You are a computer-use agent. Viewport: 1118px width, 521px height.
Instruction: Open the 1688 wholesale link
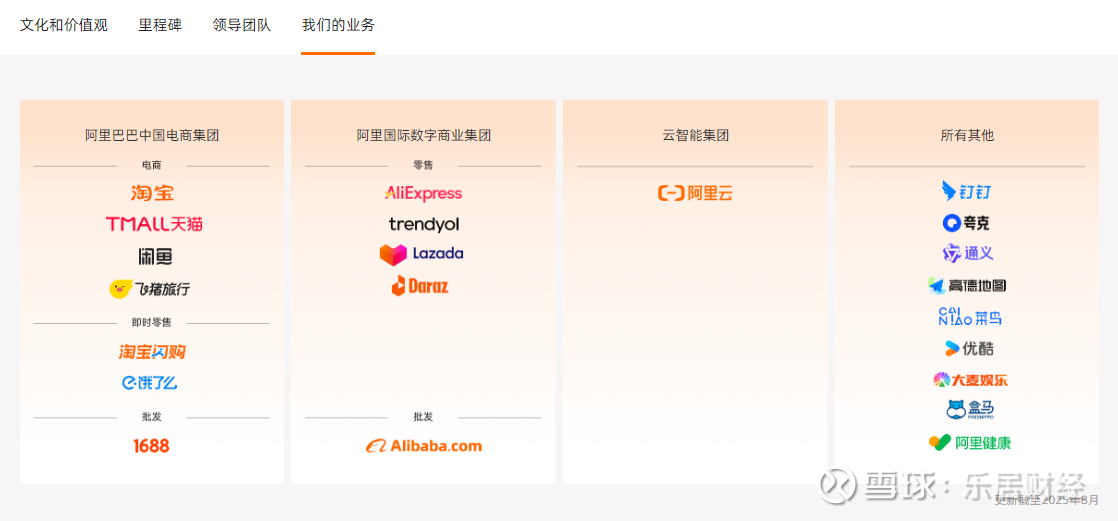click(151, 446)
